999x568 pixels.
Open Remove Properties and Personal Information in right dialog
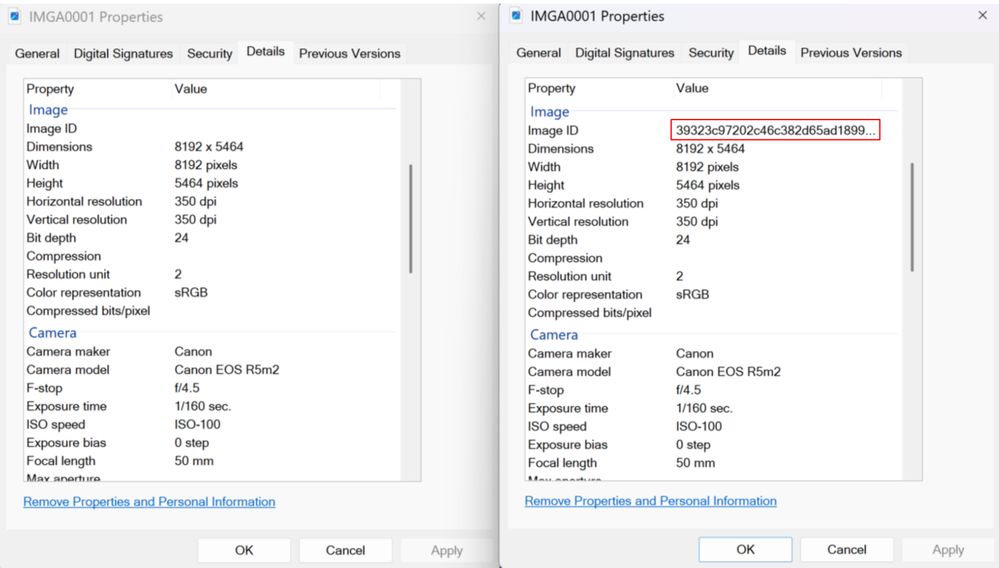coord(650,501)
